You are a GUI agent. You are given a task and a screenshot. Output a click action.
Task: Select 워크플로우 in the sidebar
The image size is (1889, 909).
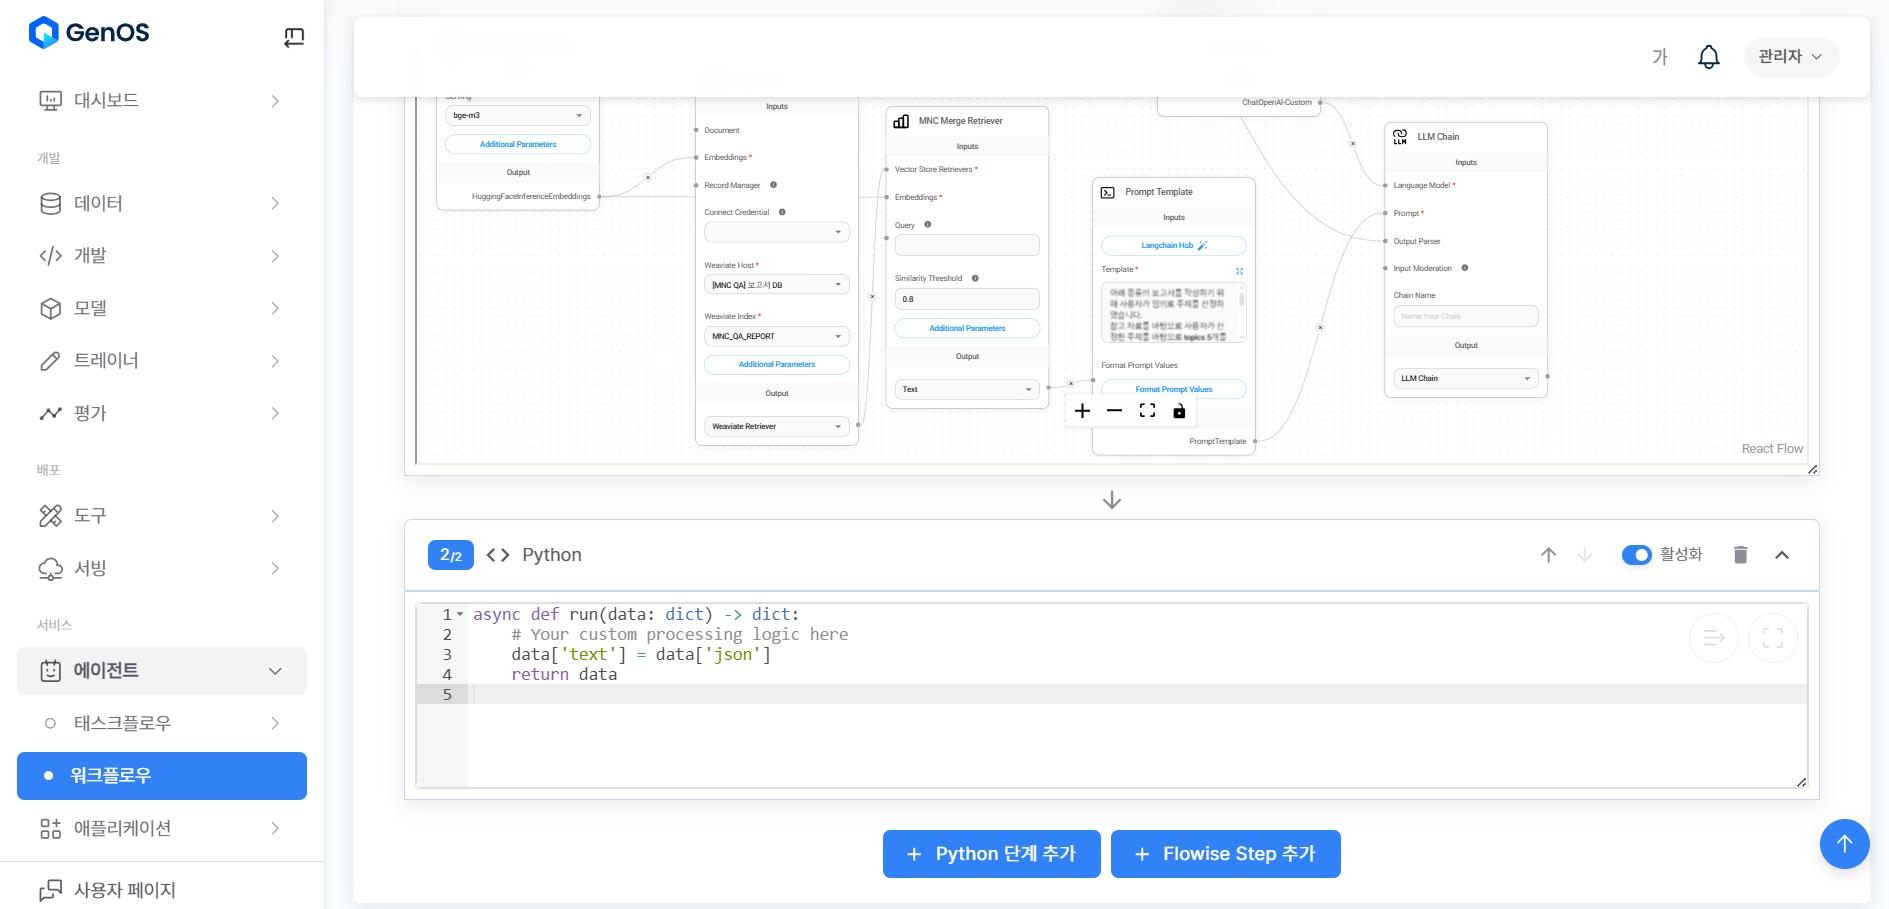coord(162,776)
